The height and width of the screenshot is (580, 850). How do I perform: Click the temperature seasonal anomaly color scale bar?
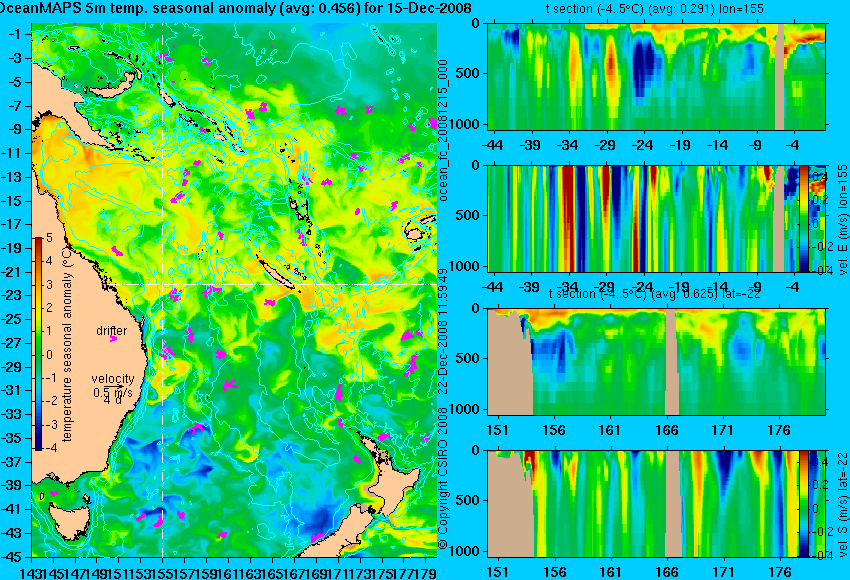pos(38,344)
